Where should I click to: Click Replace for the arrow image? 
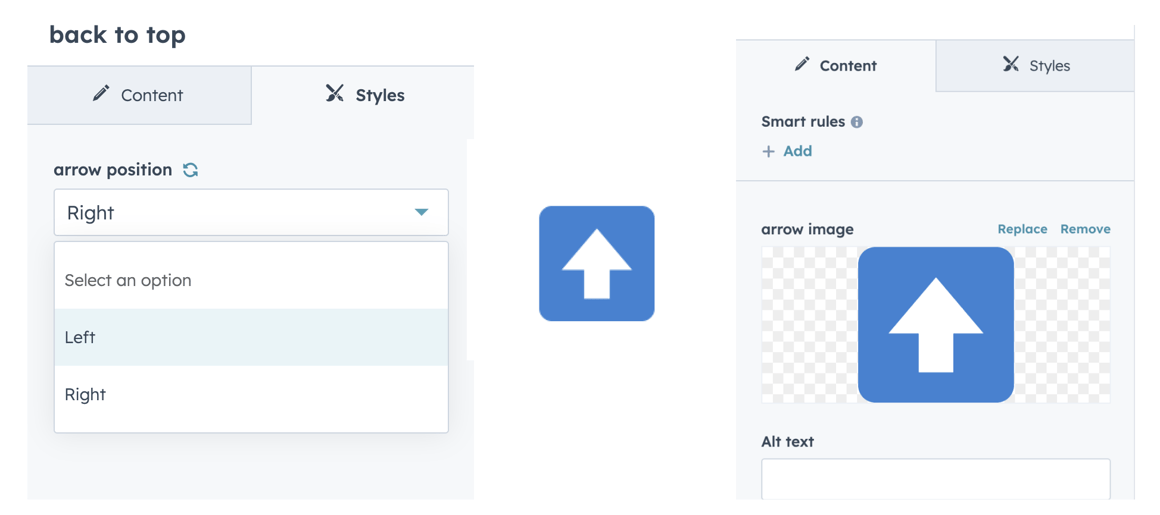click(1022, 229)
